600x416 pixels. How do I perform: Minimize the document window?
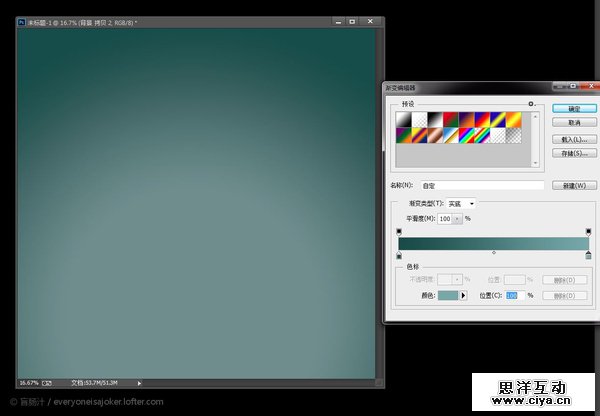pyautogui.click(x=338, y=22)
